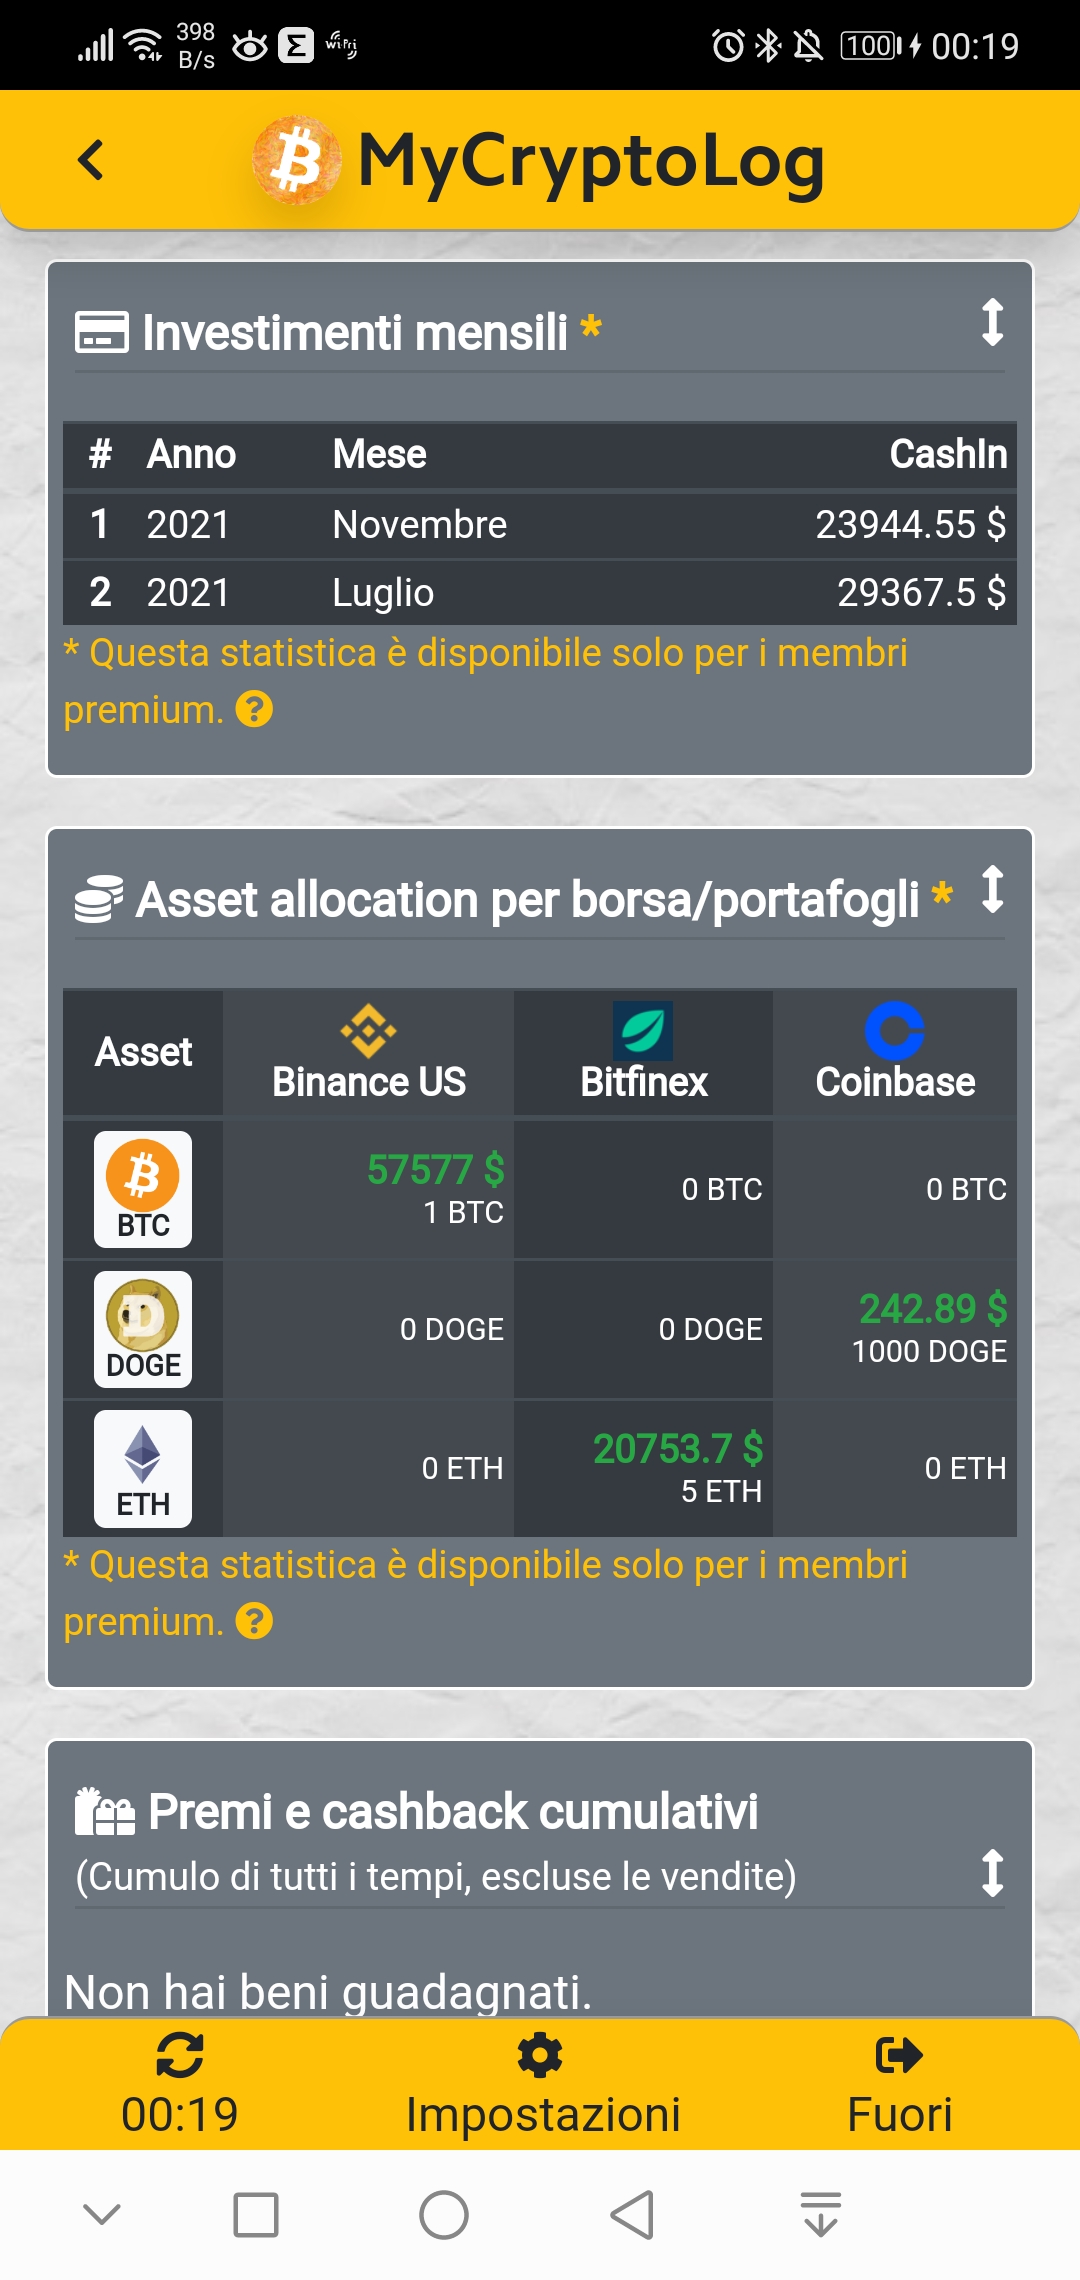The height and width of the screenshot is (2280, 1080).
Task: Tap the Fuori logout icon
Action: [x=898, y=2056]
